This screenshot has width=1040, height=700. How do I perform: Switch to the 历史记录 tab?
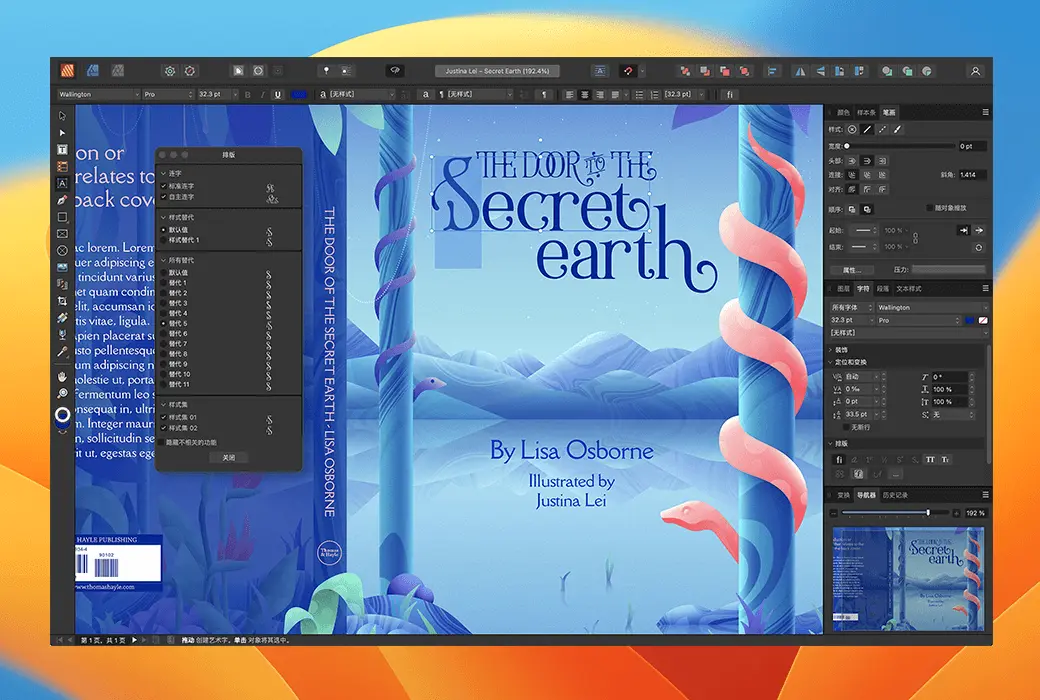pyautogui.click(x=895, y=495)
